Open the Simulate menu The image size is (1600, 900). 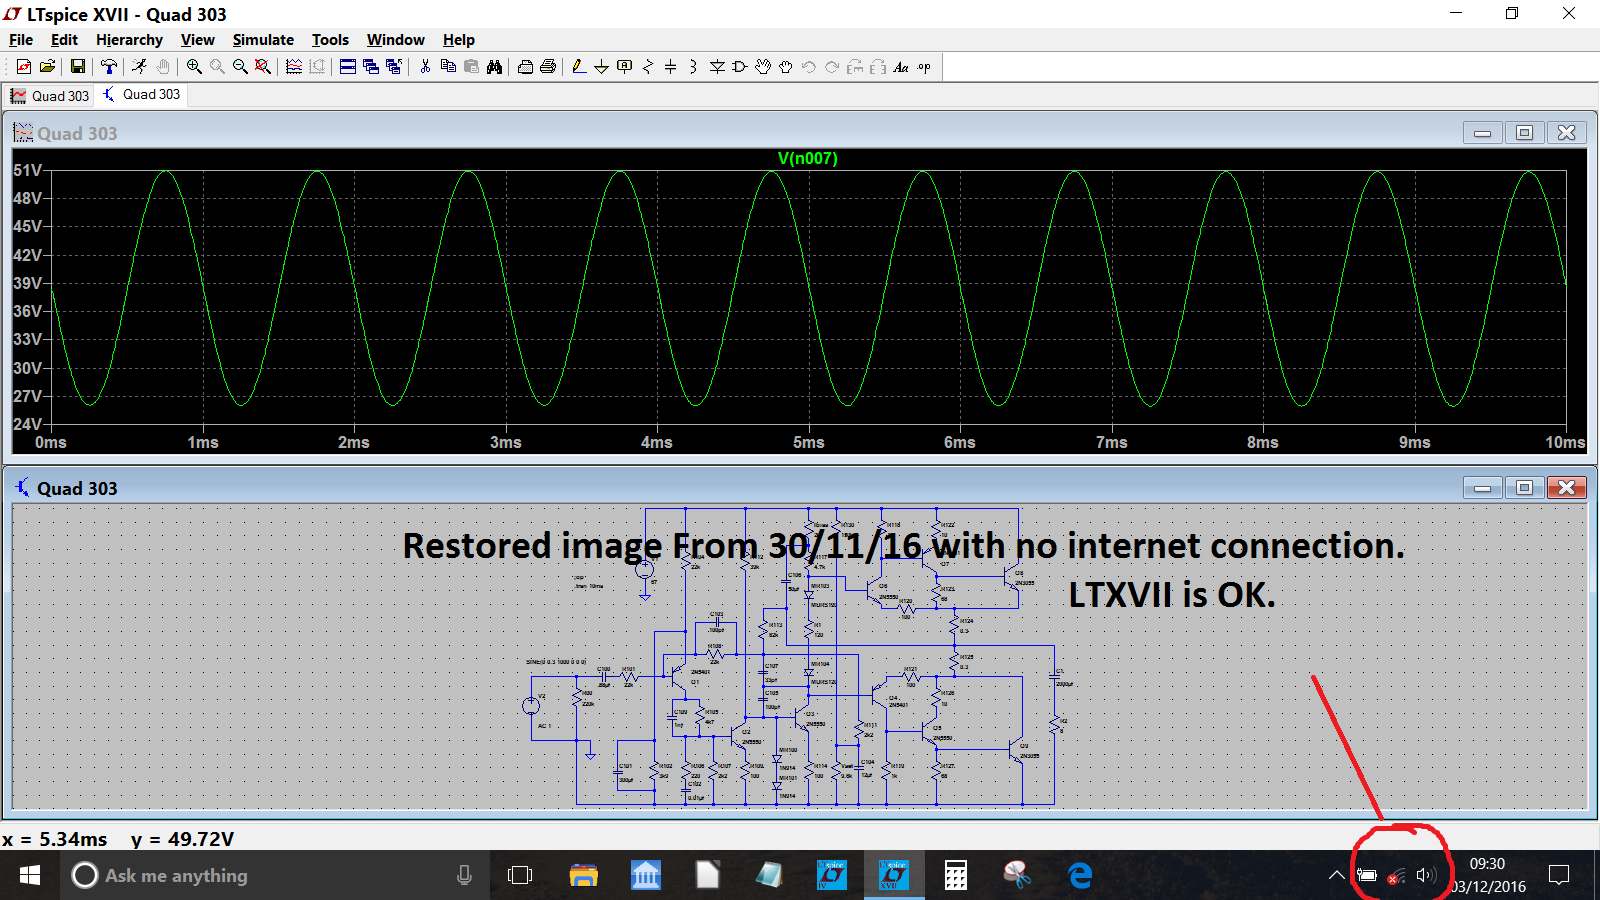click(x=263, y=40)
